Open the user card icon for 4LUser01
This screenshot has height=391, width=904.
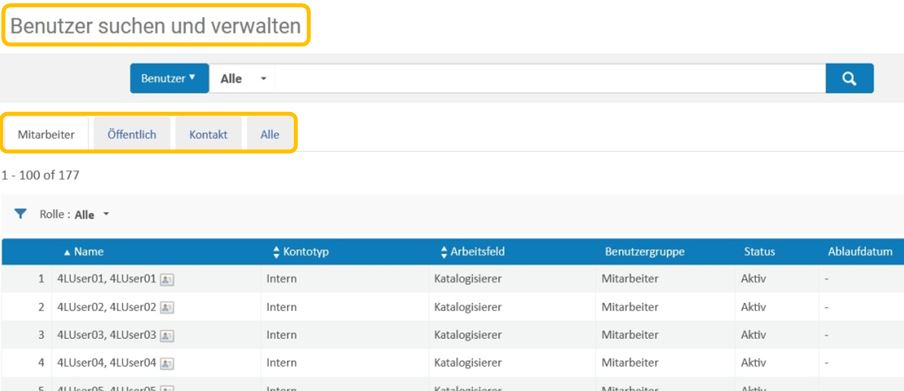click(167, 280)
